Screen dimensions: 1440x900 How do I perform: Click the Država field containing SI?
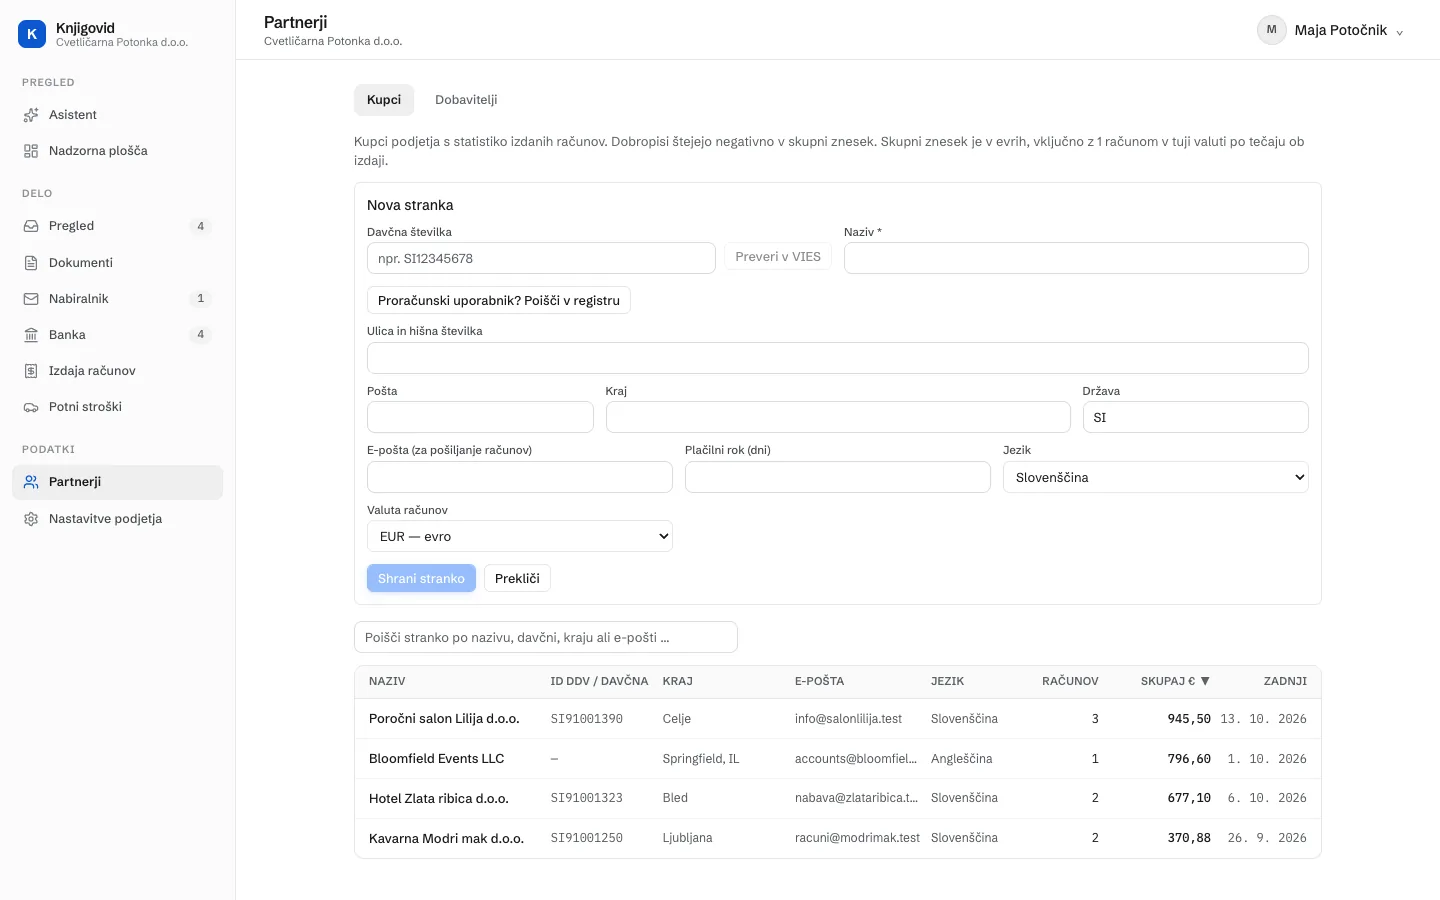tap(1196, 417)
